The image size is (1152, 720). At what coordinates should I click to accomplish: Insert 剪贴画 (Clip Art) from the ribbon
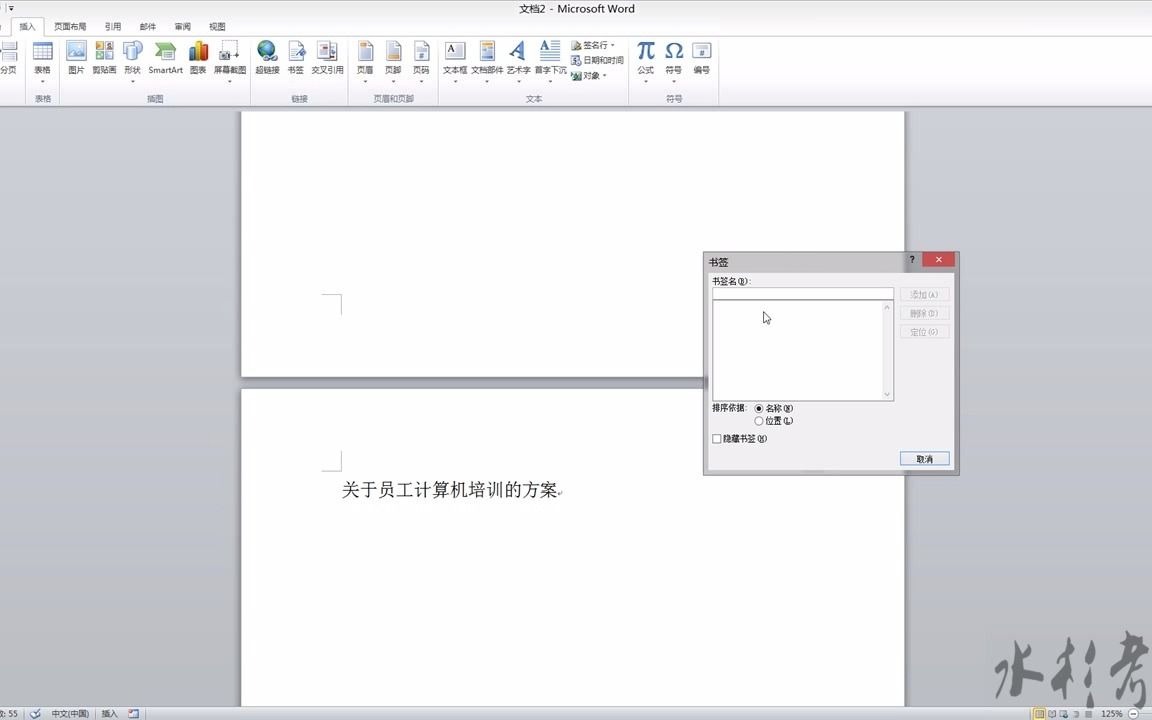click(104, 58)
